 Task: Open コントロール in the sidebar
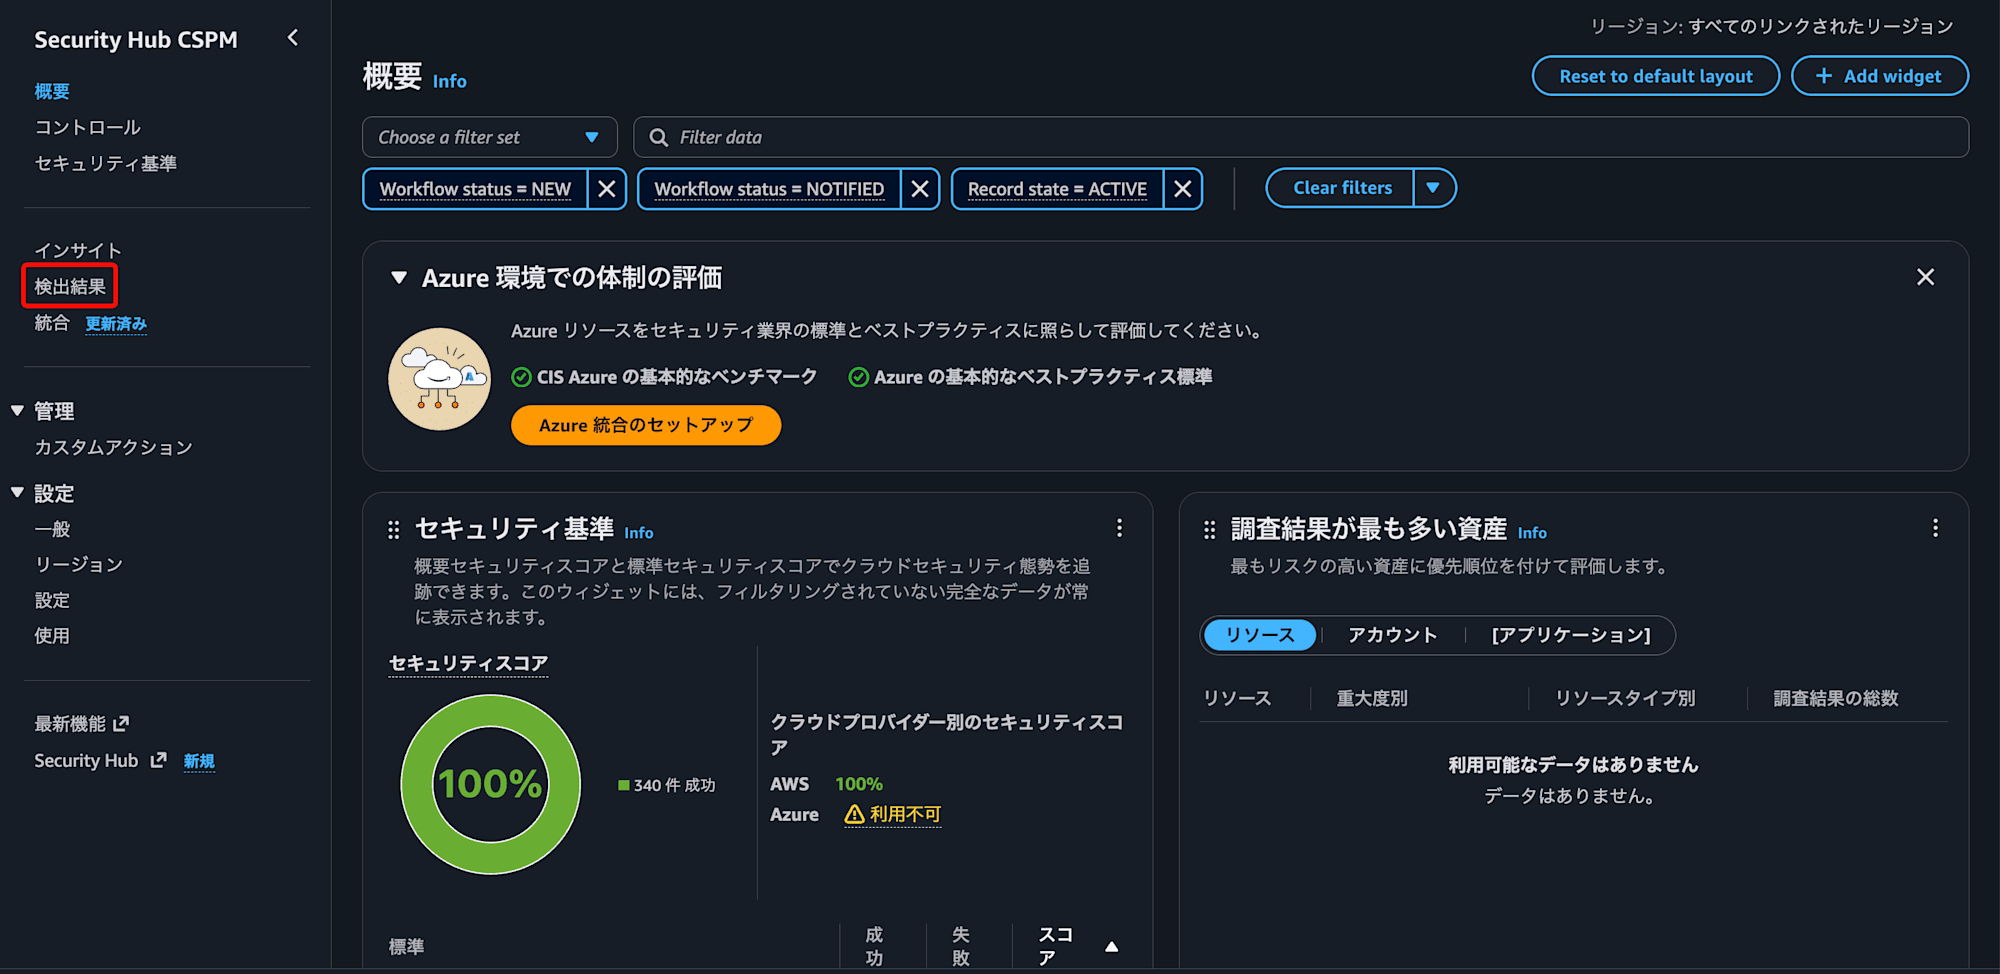[88, 127]
